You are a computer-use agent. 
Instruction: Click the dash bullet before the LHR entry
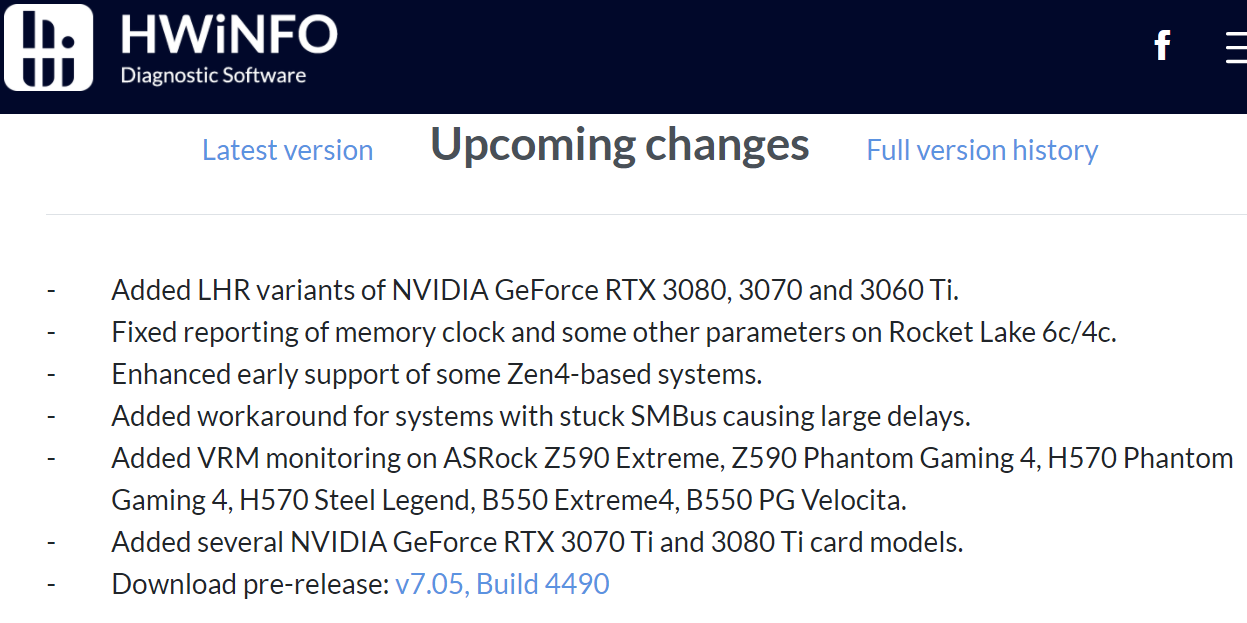pyautogui.click(x=51, y=290)
